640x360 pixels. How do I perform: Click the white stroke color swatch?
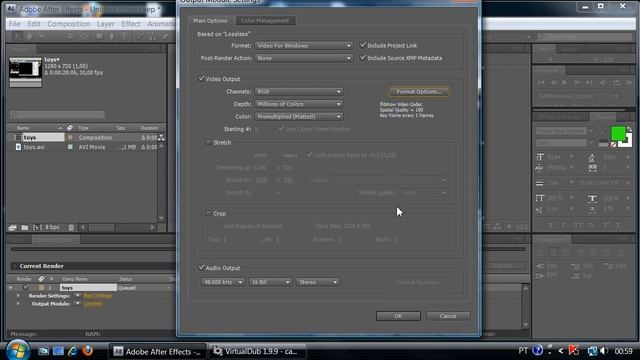tap(629, 142)
